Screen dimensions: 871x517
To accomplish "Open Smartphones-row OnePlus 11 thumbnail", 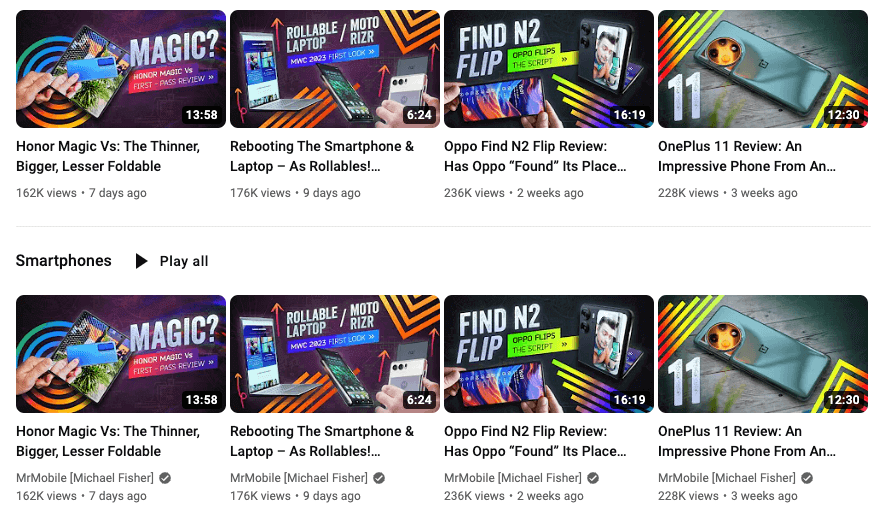I will pos(763,354).
